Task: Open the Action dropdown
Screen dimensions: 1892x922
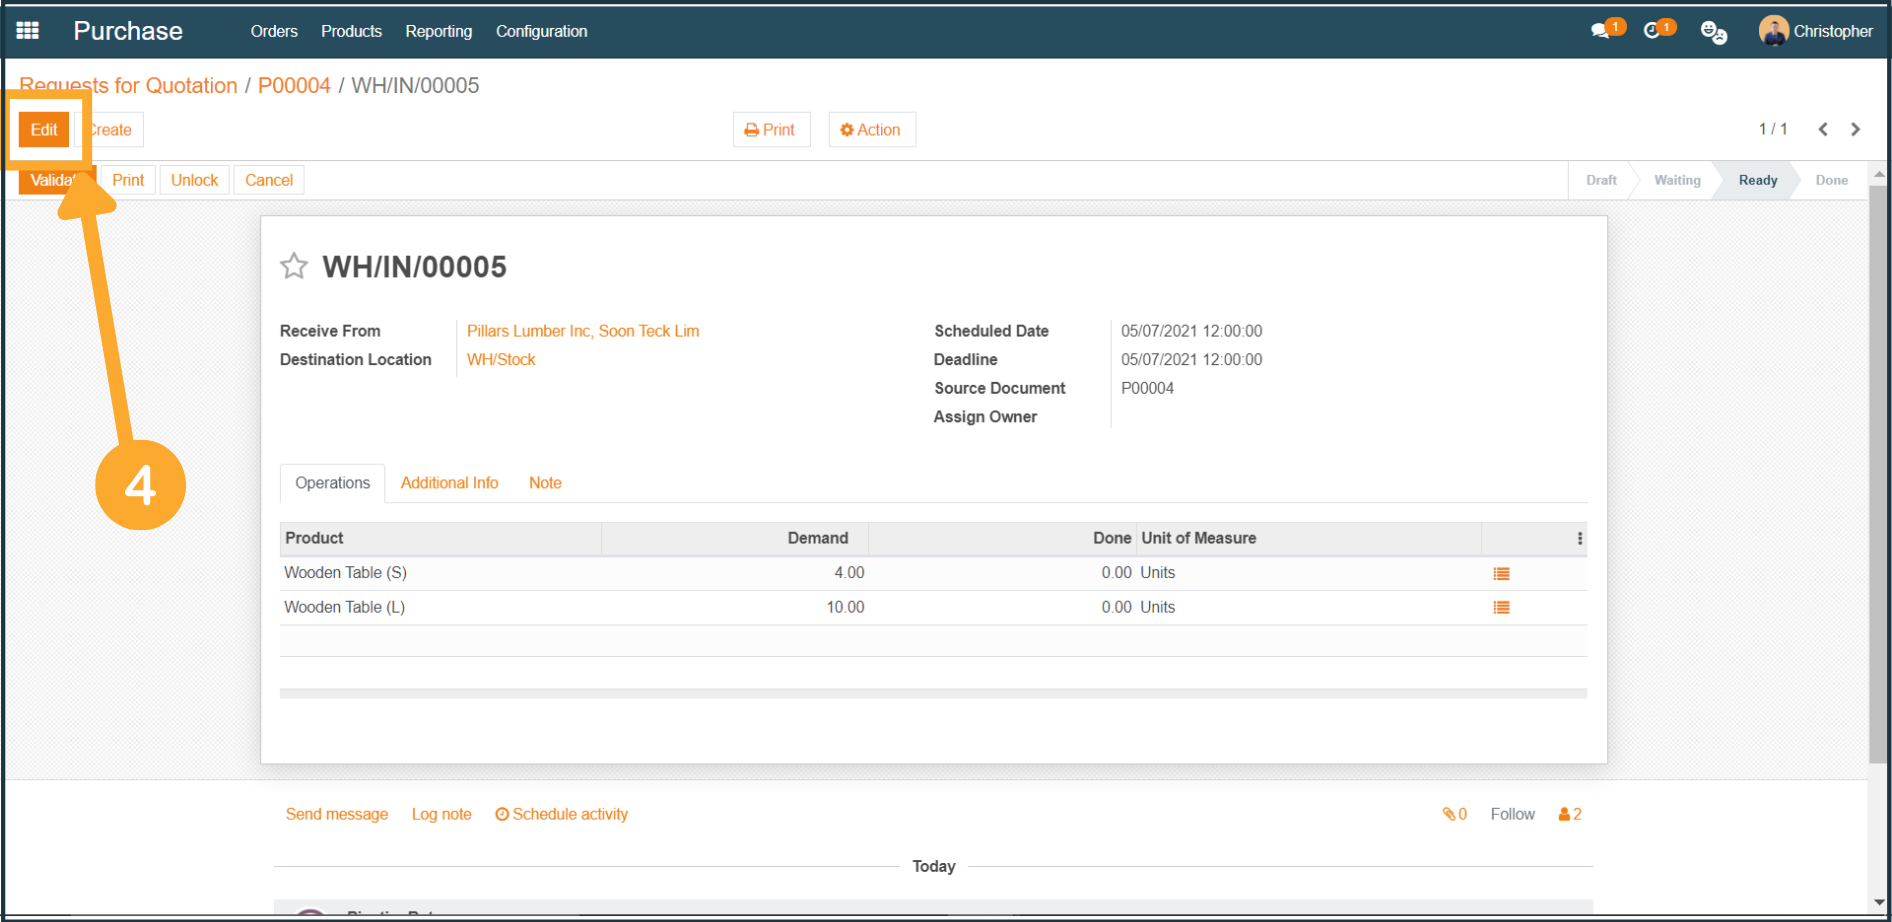Action: [x=871, y=130]
